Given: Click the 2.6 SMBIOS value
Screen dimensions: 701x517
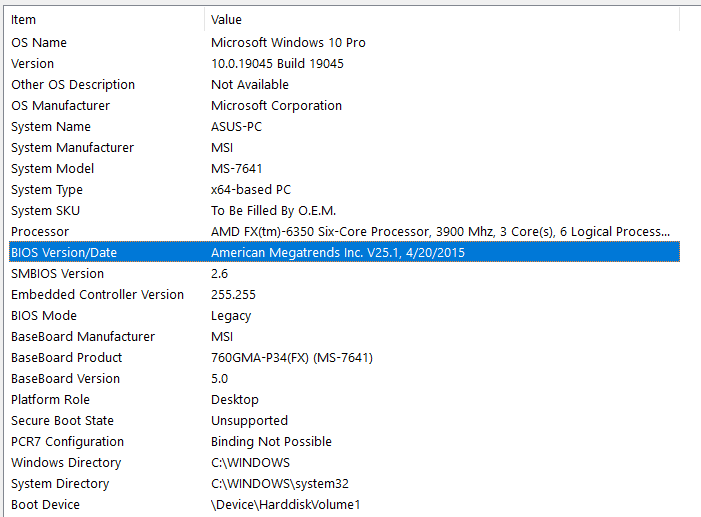Looking at the screenshot, I should click(x=220, y=273).
